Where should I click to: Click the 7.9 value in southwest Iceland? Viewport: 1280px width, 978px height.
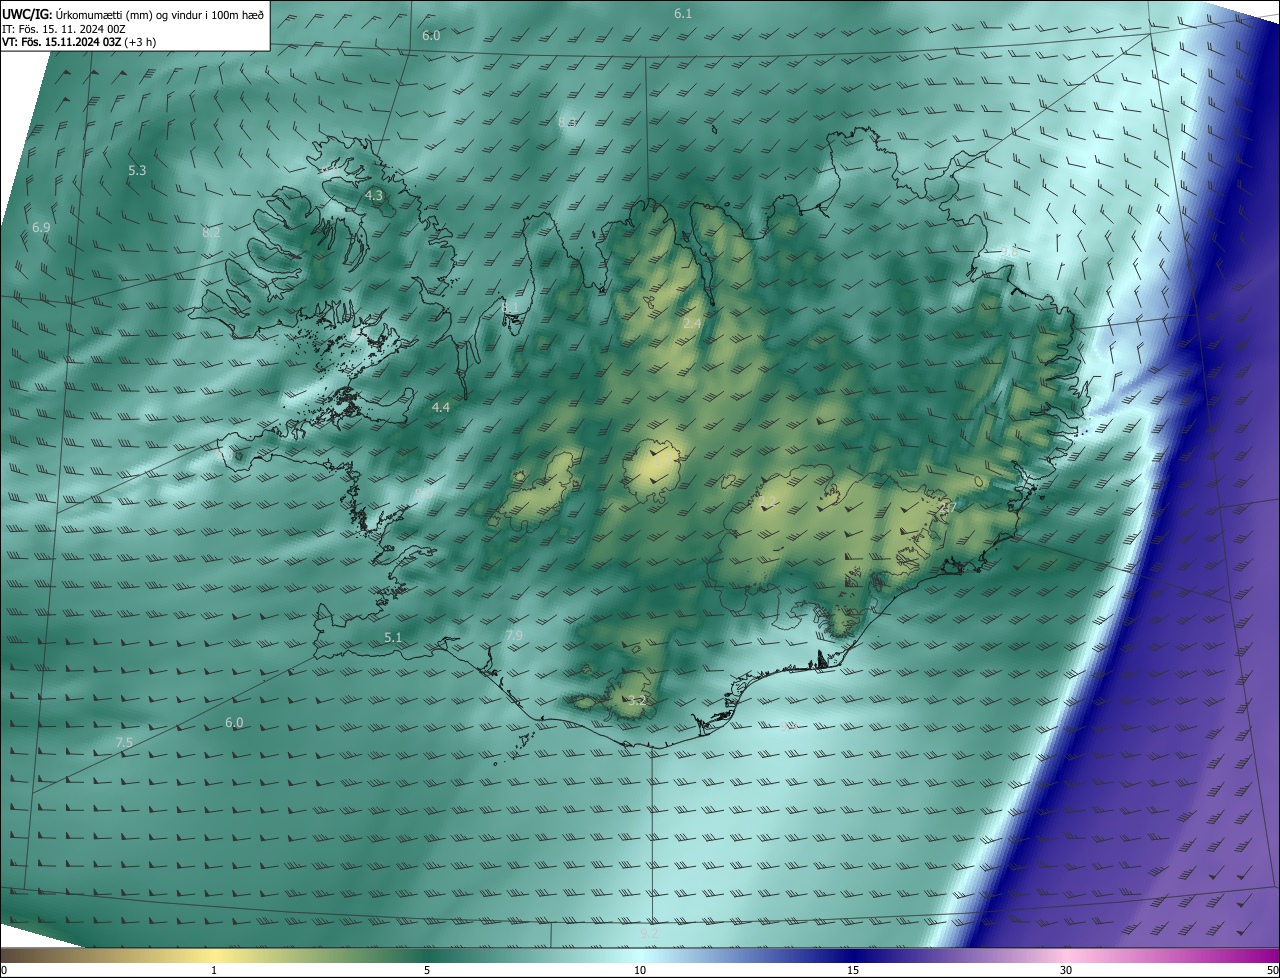coord(514,636)
